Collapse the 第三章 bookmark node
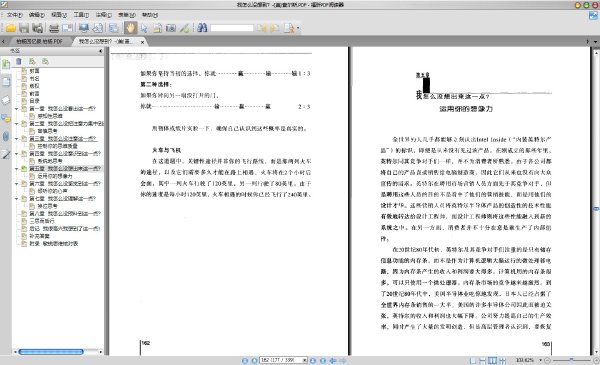 (16, 139)
